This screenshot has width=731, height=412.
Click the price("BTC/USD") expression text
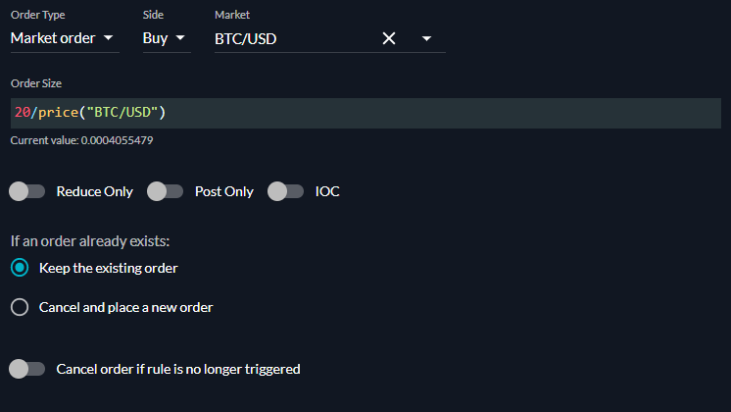point(102,113)
